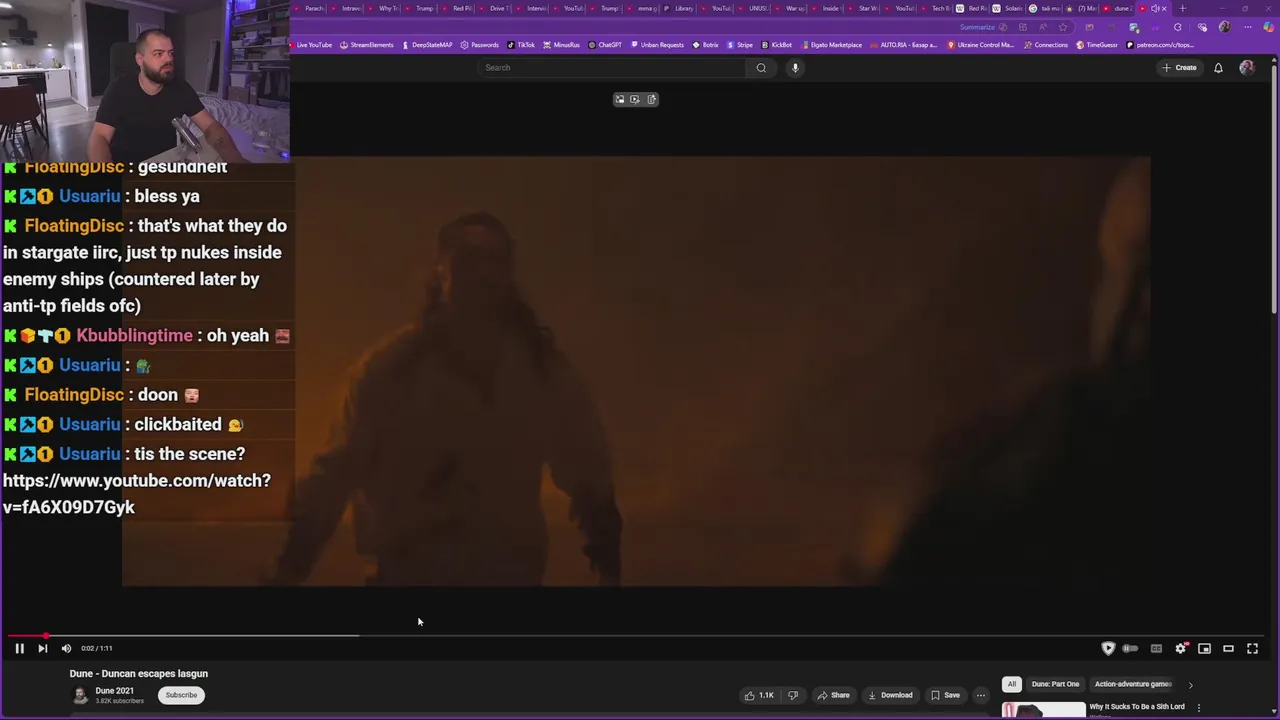Select Action-adventure games chip
The height and width of the screenshot is (720, 1280).
tap(1132, 684)
